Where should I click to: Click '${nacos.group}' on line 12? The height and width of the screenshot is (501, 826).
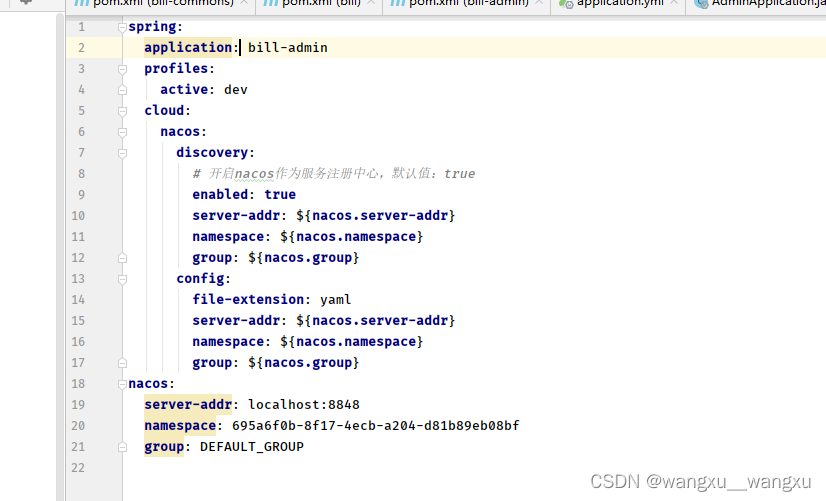click(x=303, y=258)
